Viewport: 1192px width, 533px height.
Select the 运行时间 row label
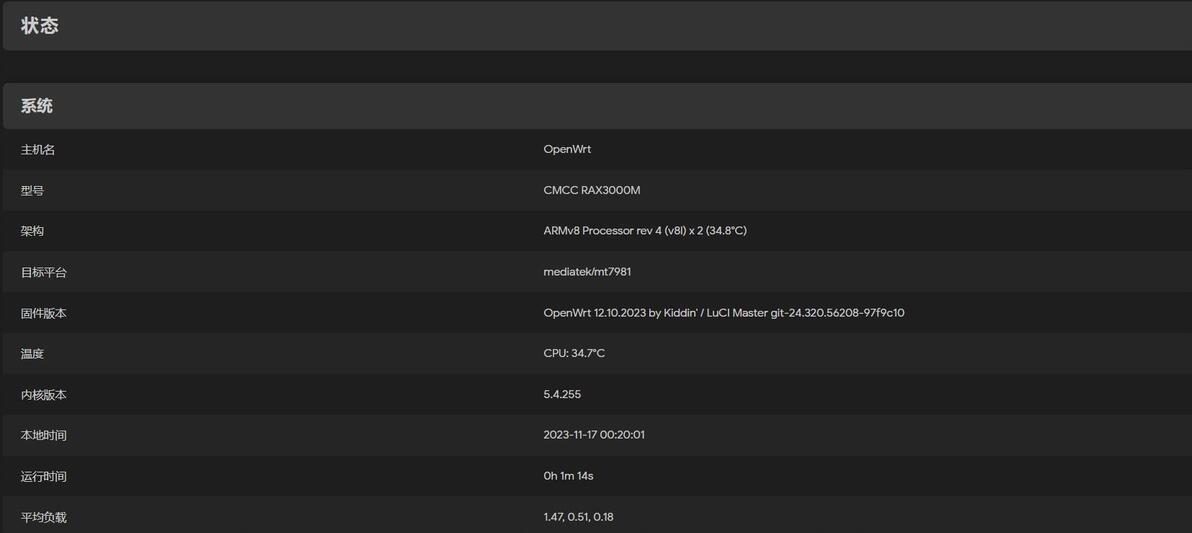click(44, 477)
